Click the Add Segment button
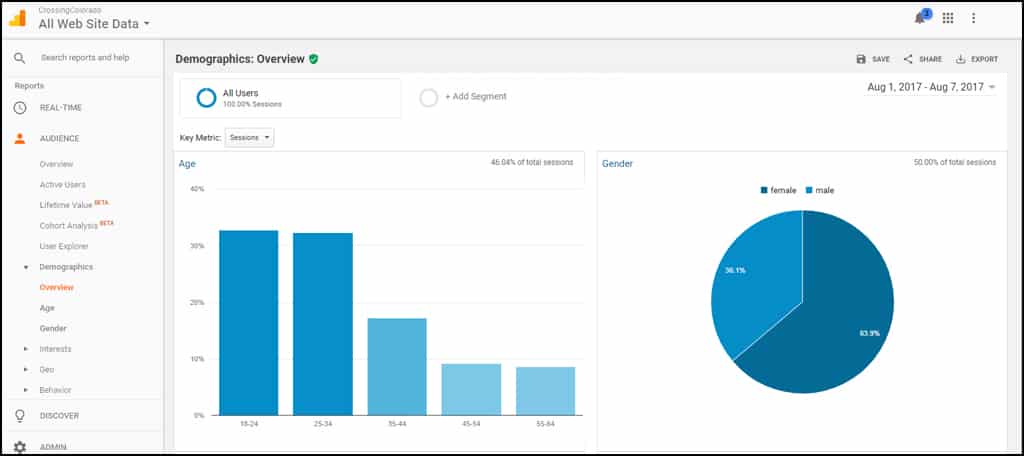This screenshot has width=1024, height=456. click(x=465, y=97)
